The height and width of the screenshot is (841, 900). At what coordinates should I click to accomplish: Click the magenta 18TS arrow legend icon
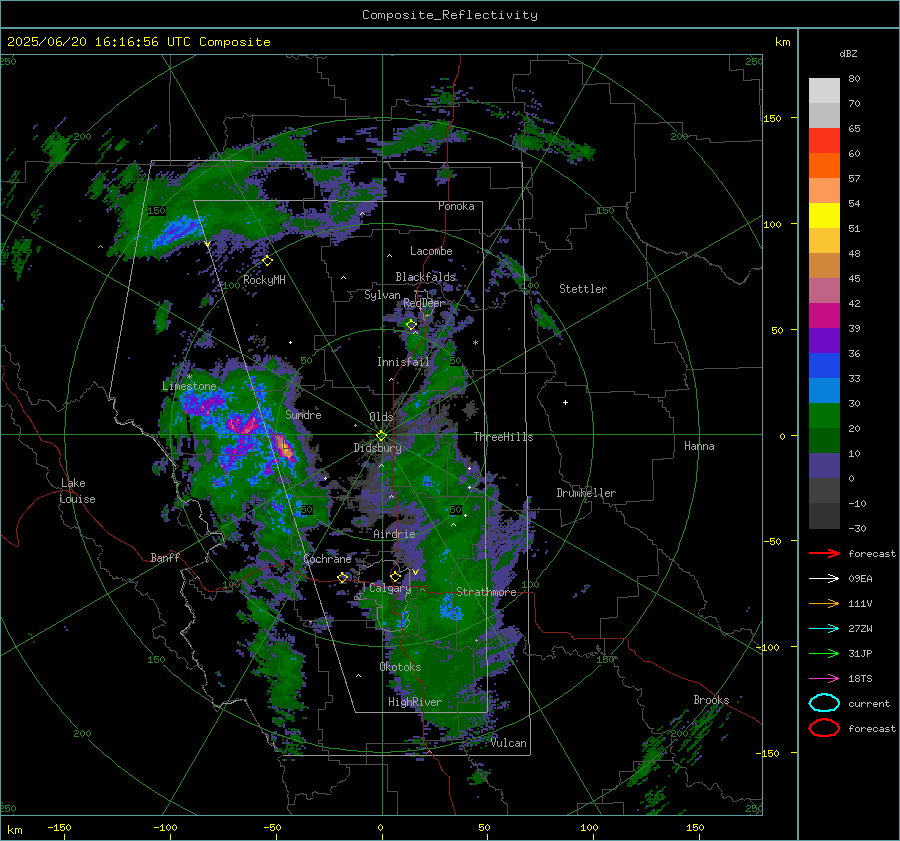point(824,679)
